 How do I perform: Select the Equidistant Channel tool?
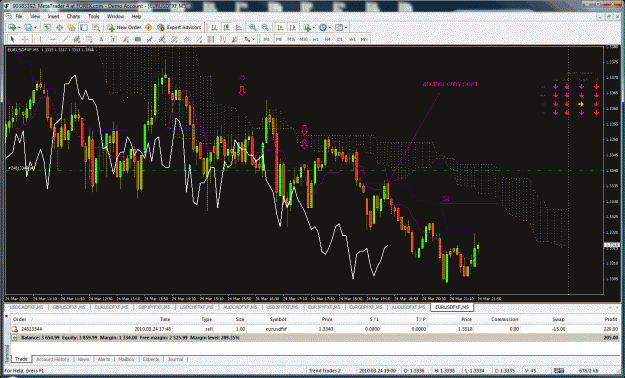point(77,39)
